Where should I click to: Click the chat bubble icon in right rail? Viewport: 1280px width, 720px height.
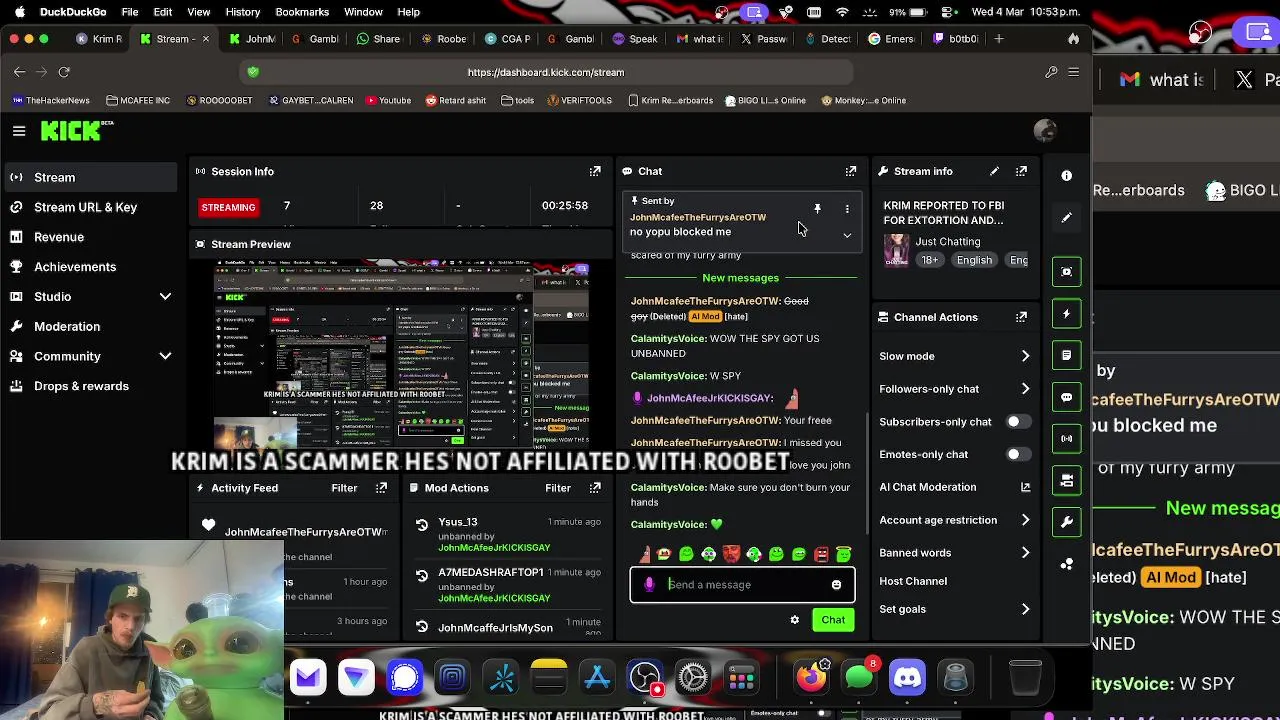[x=1067, y=397]
